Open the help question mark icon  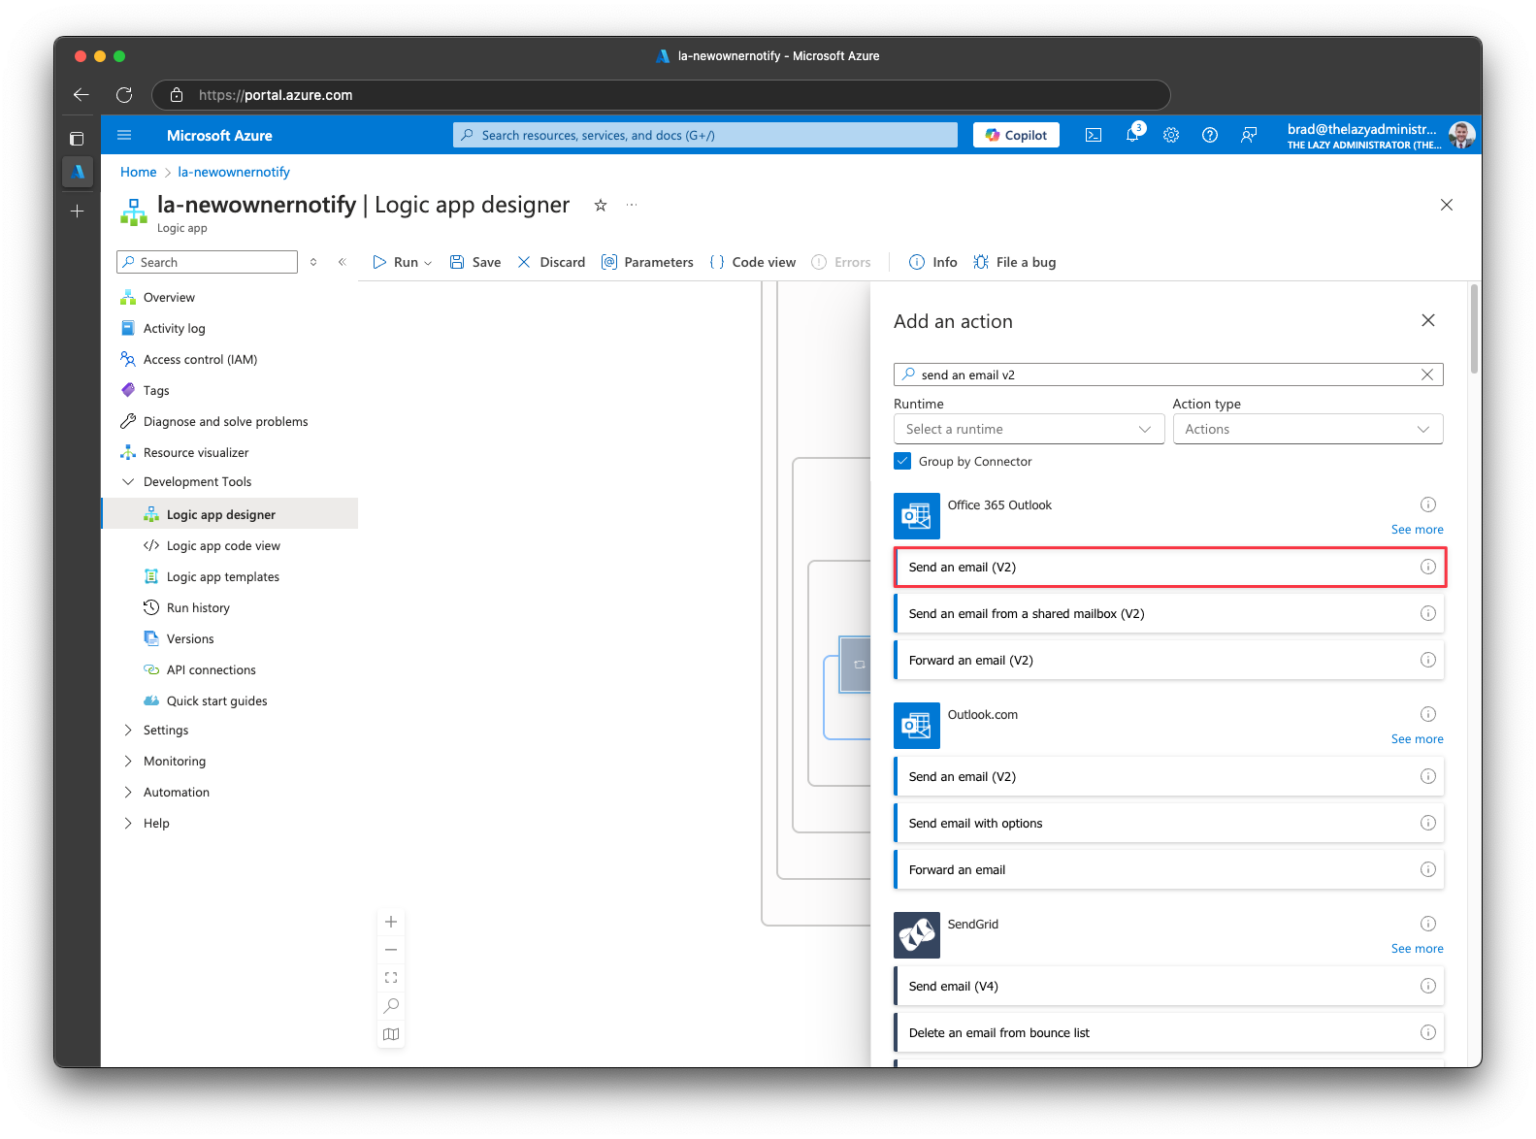tap(1209, 135)
